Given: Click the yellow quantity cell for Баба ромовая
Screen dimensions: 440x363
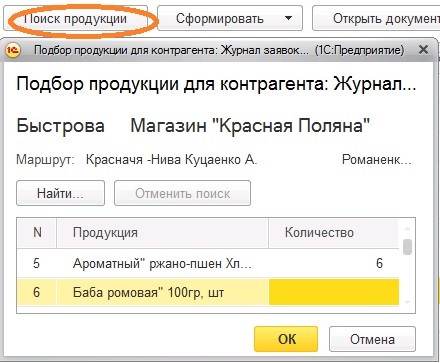Looking at the screenshot, I should 334,292.
